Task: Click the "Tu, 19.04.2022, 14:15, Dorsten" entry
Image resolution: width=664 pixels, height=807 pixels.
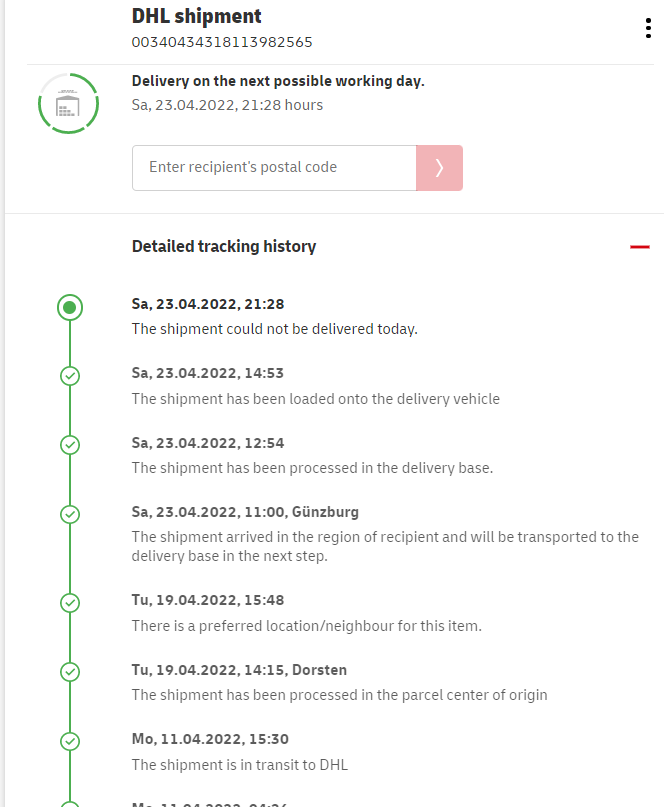Action: [239, 670]
